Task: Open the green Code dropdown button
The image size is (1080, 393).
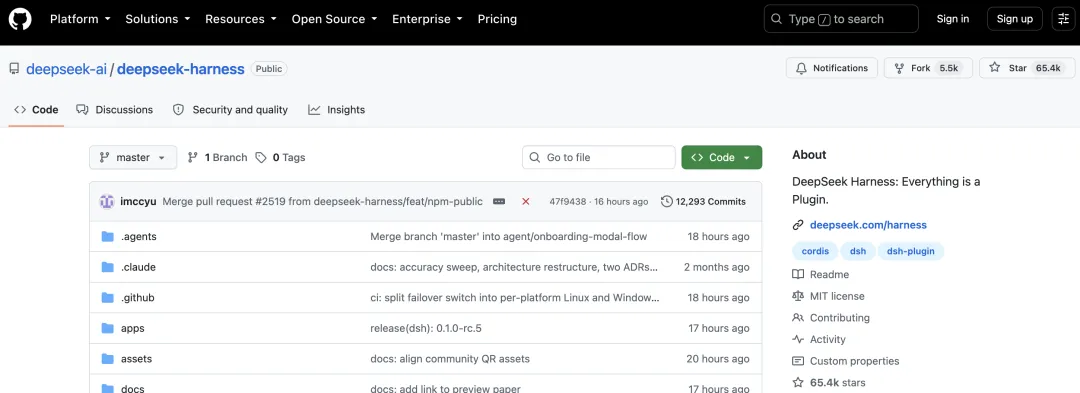Action: tap(722, 158)
